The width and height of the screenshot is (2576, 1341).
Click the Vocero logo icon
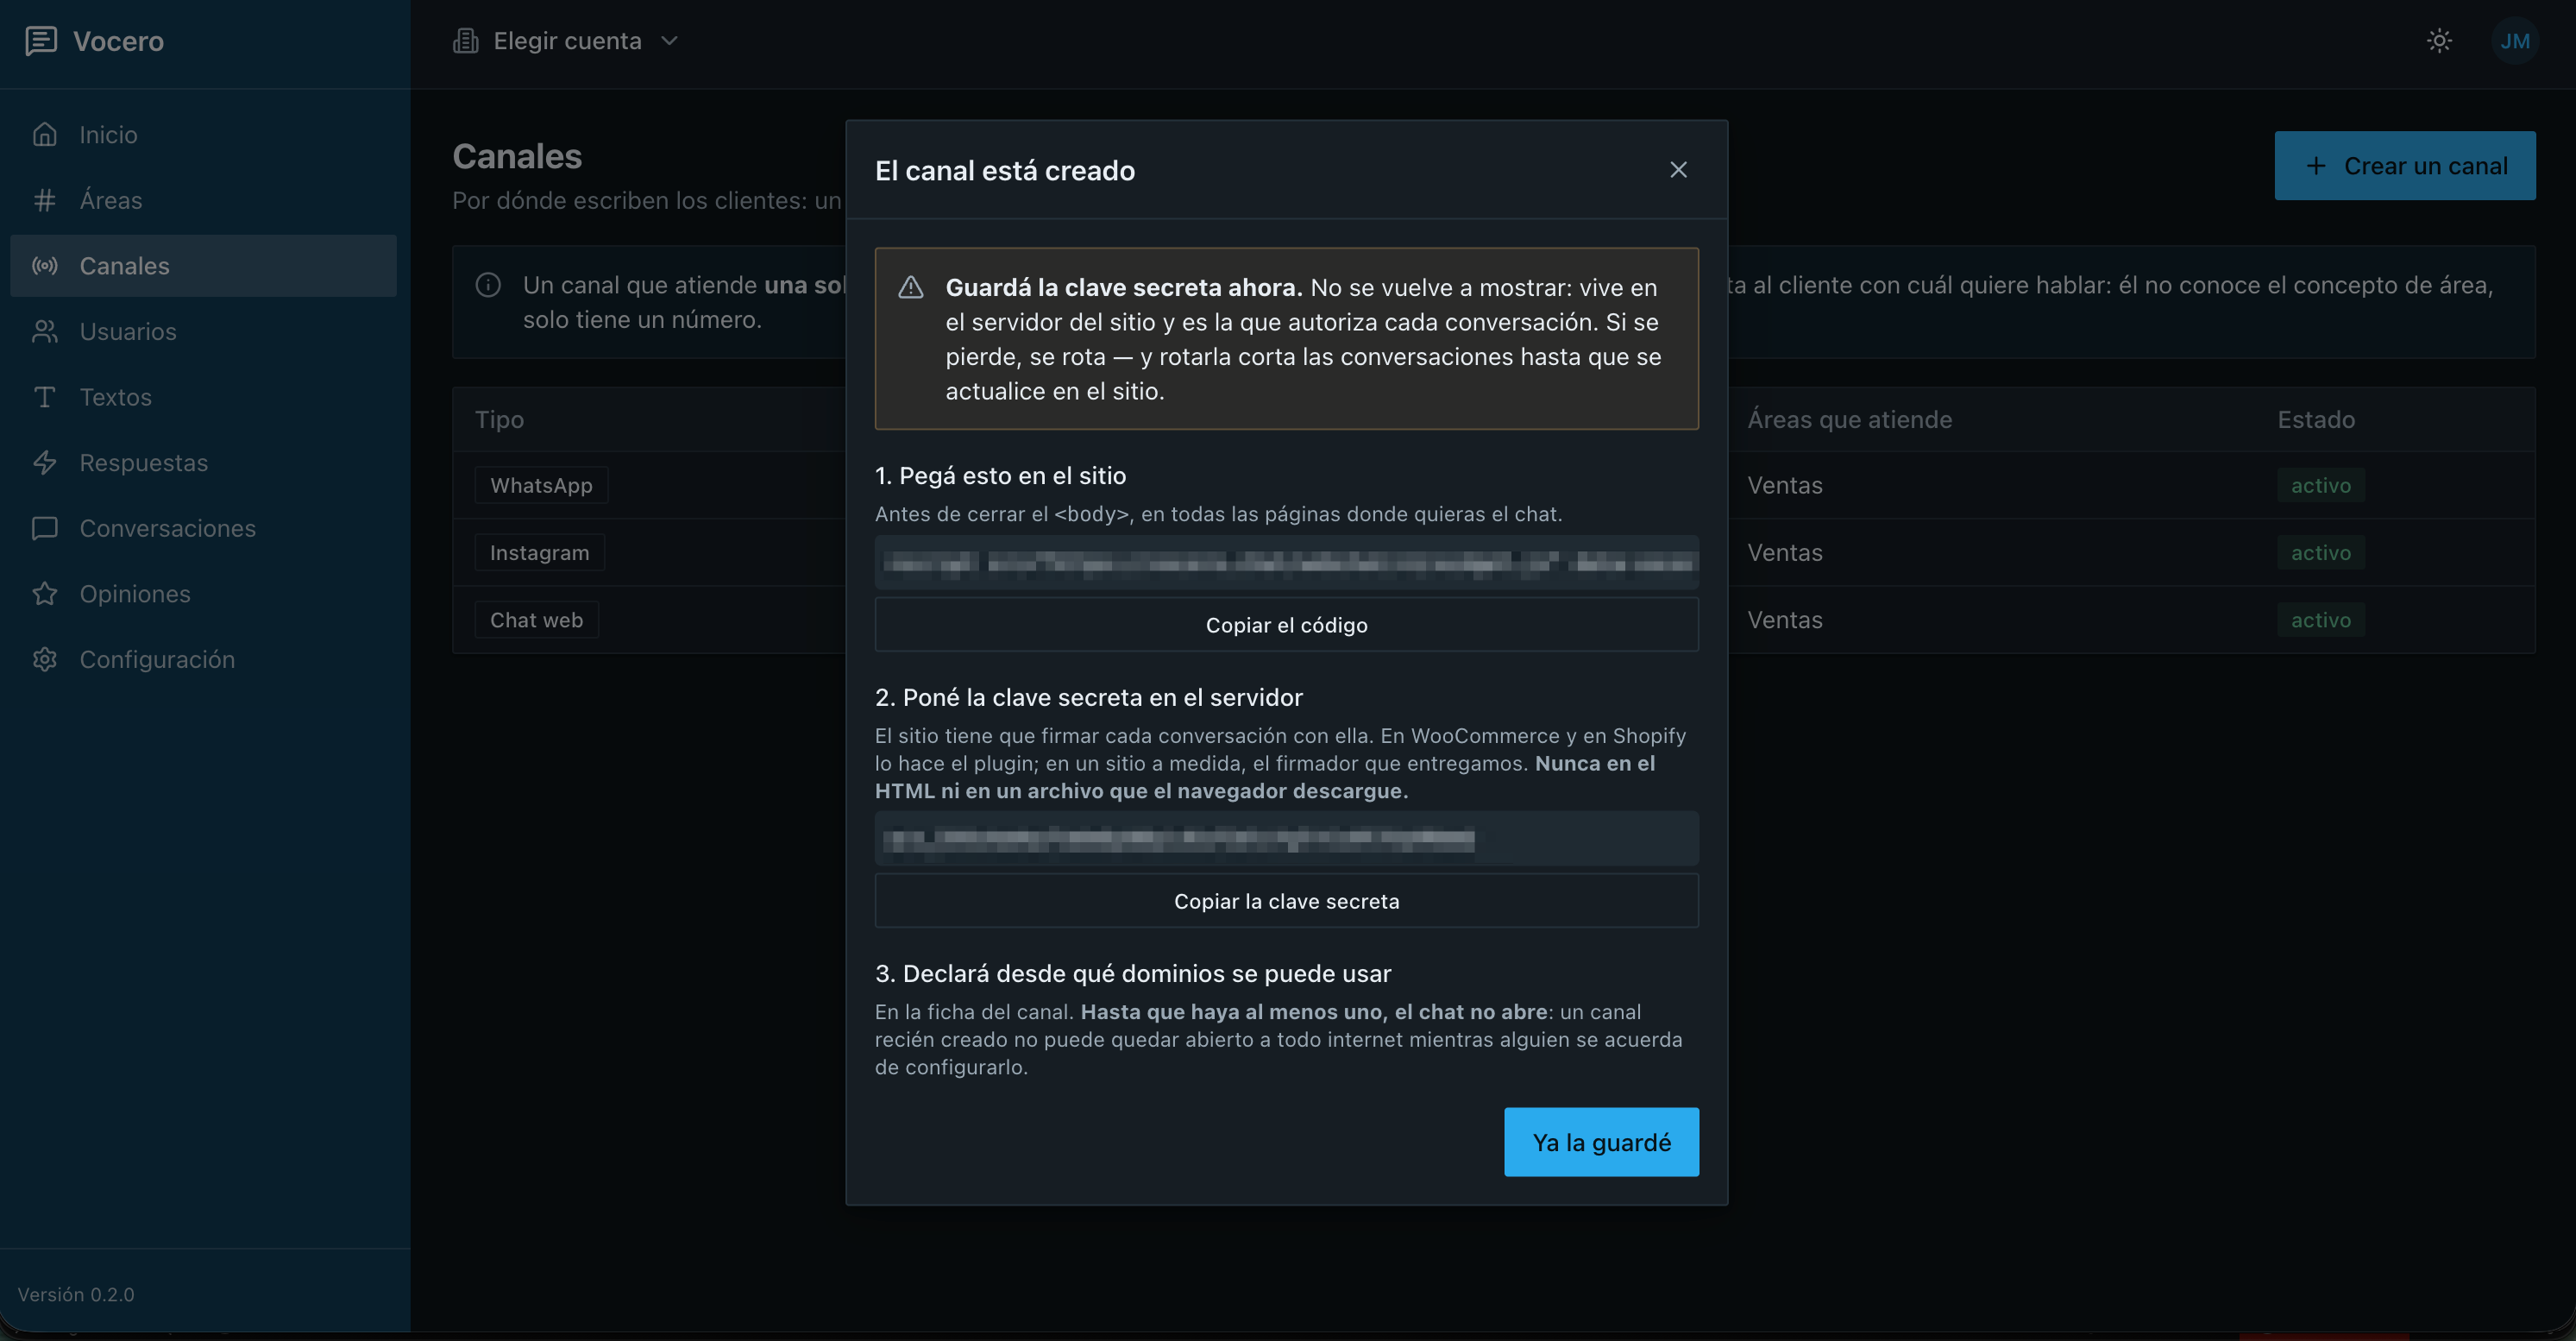[40, 41]
